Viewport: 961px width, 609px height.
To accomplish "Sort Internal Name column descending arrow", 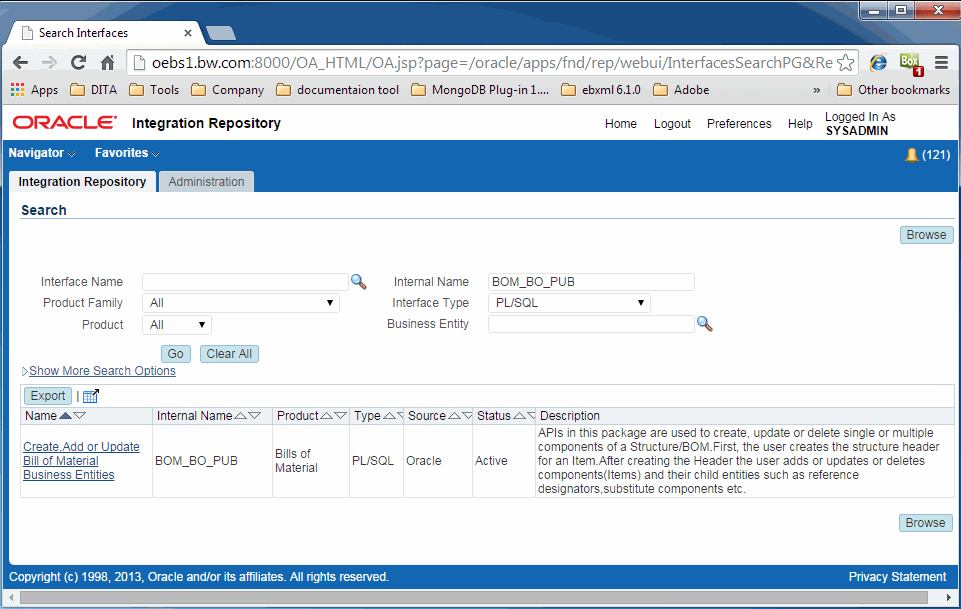I will coord(255,415).
